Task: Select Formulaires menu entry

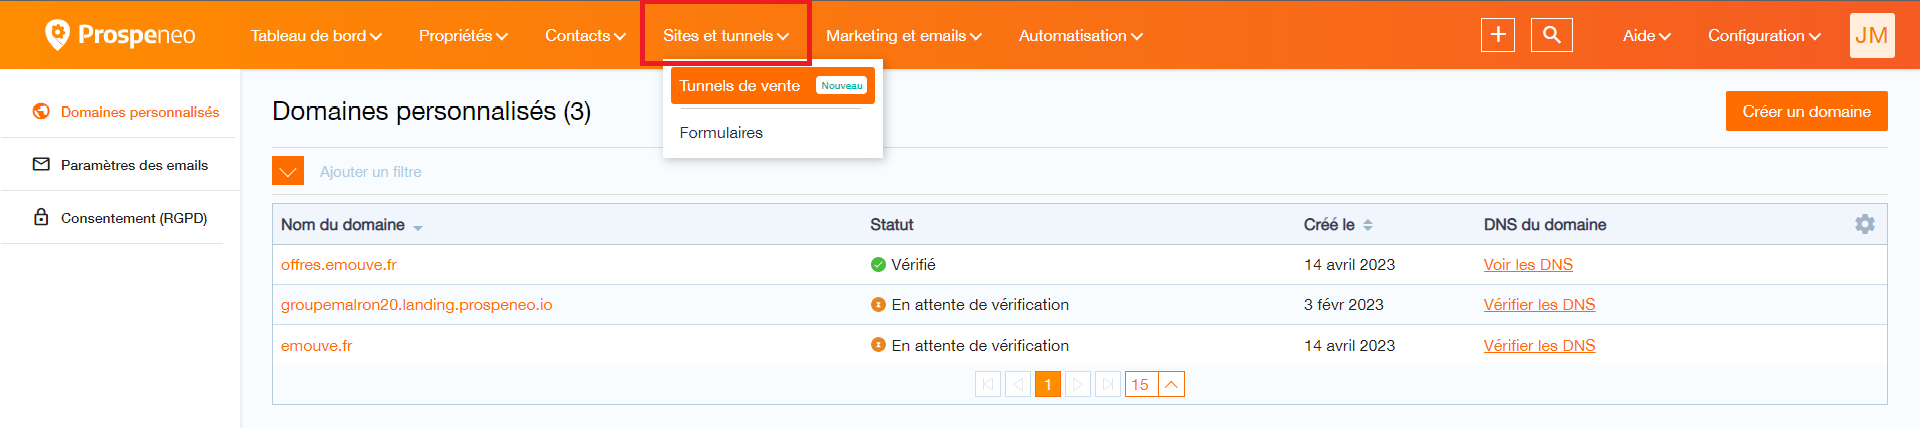Action: [x=721, y=133]
